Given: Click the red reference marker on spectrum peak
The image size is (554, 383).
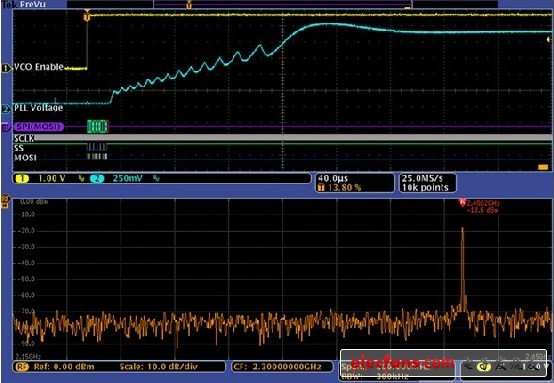Looking at the screenshot, I should [462, 202].
